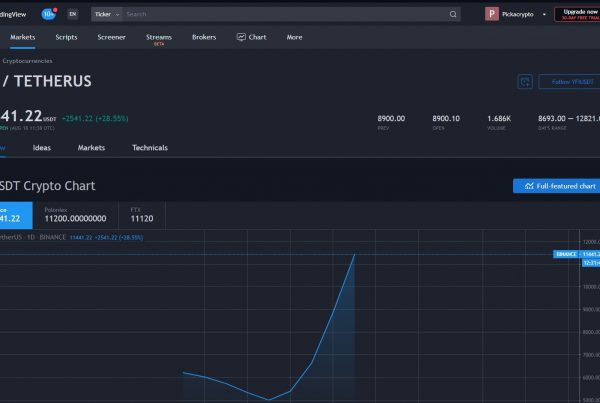Open the Brokers menu

pos(204,37)
